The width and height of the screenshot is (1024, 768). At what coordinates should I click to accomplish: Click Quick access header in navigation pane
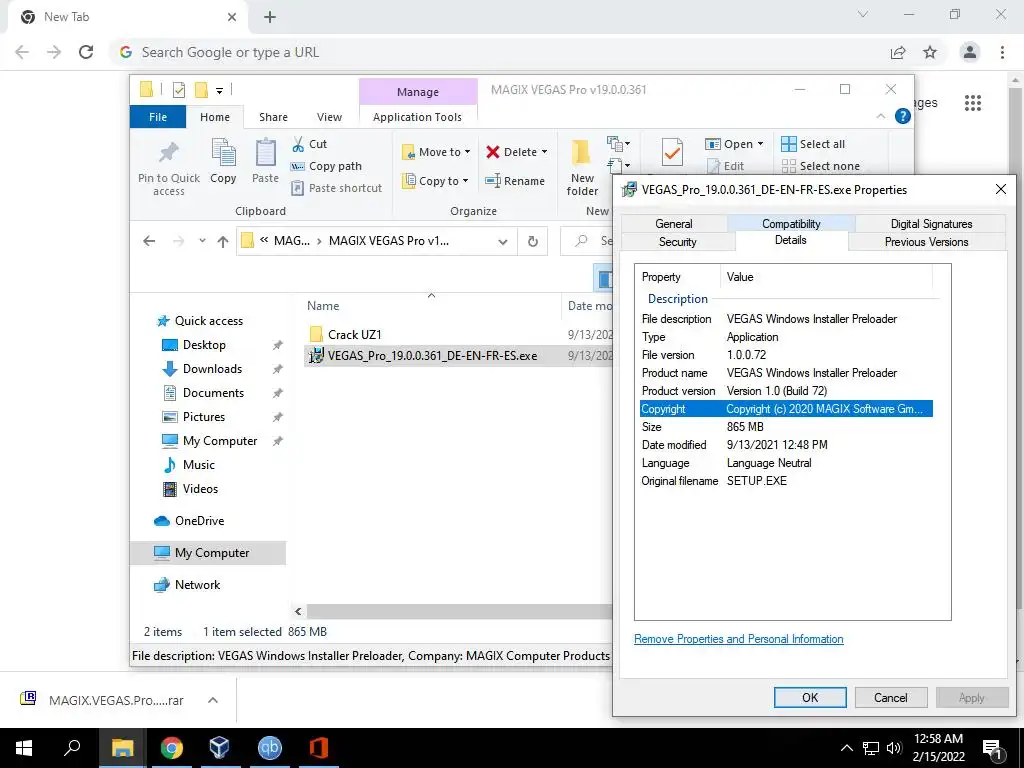pyautogui.click(x=208, y=321)
